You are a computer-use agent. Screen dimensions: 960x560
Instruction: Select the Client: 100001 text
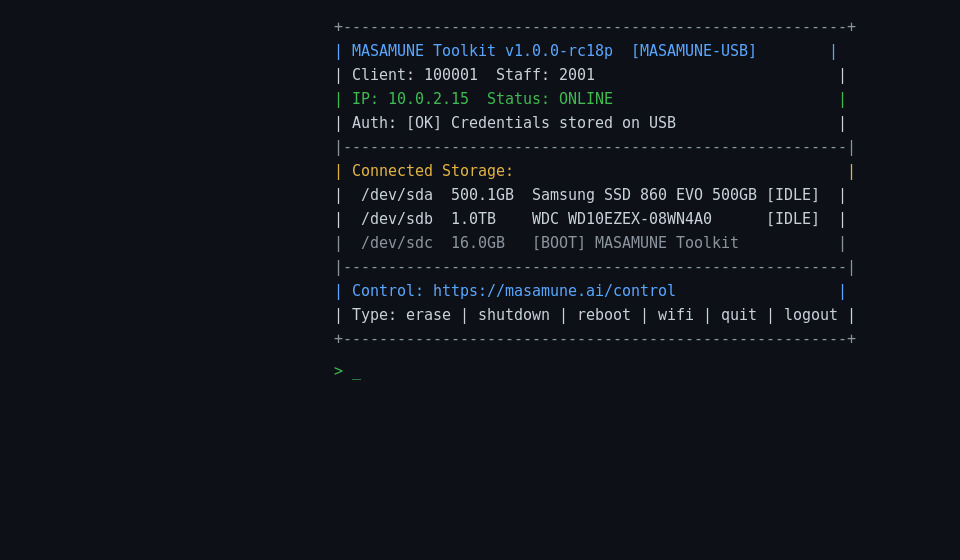coord(414,75)
